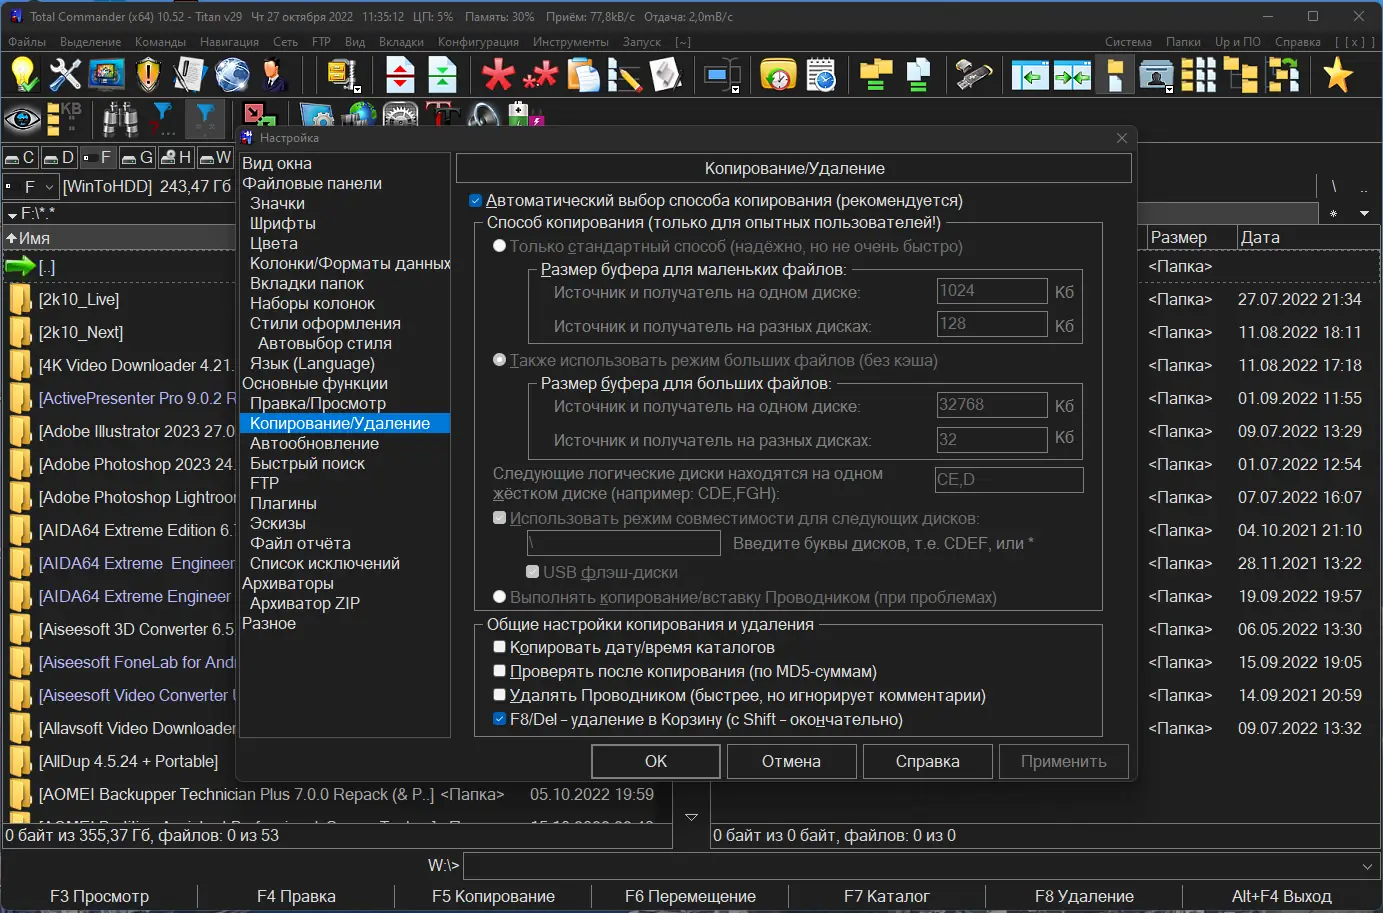1383x913 pixels.
Task: Click the pencil multi-rename icon
Action: 624,75
